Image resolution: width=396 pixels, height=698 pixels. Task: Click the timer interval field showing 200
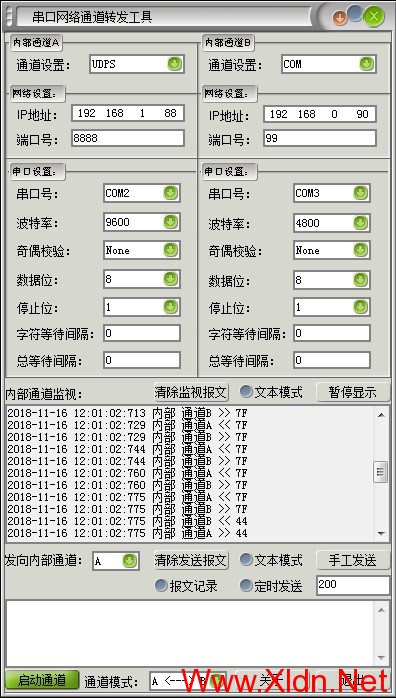click(x=353, y=585)
